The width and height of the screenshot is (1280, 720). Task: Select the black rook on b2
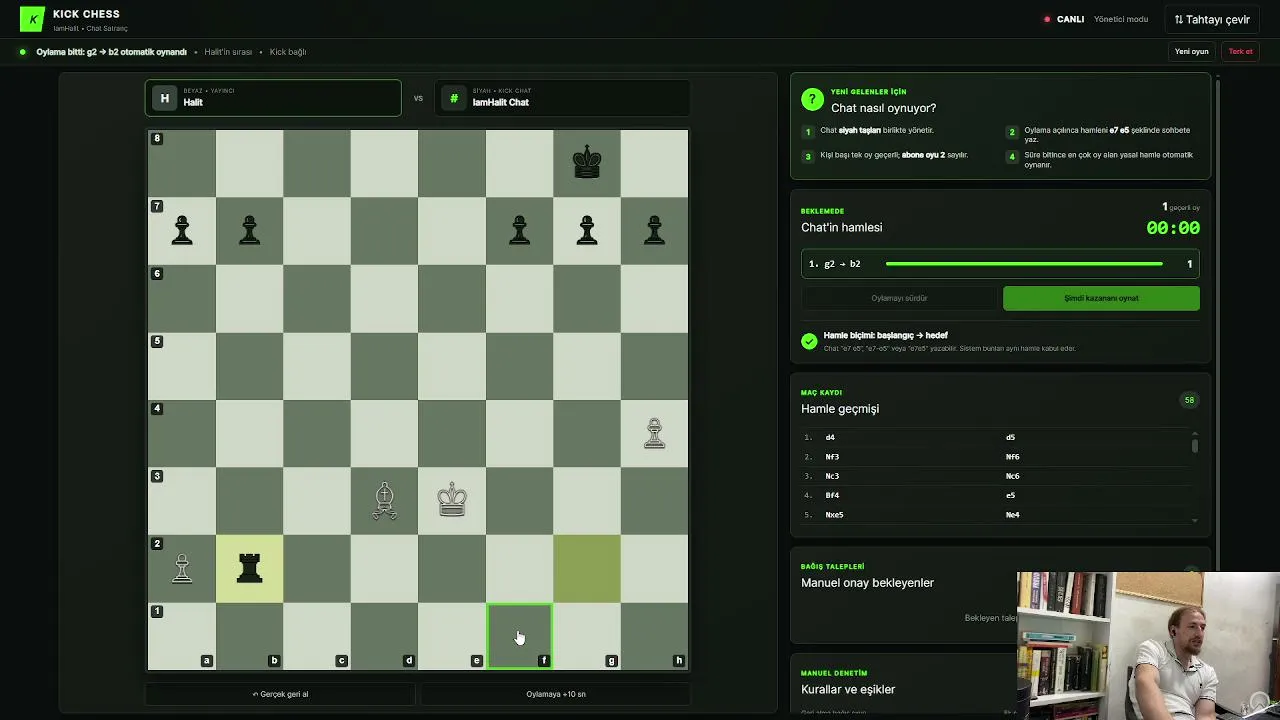pyautogui.click(x=249, y=568)
